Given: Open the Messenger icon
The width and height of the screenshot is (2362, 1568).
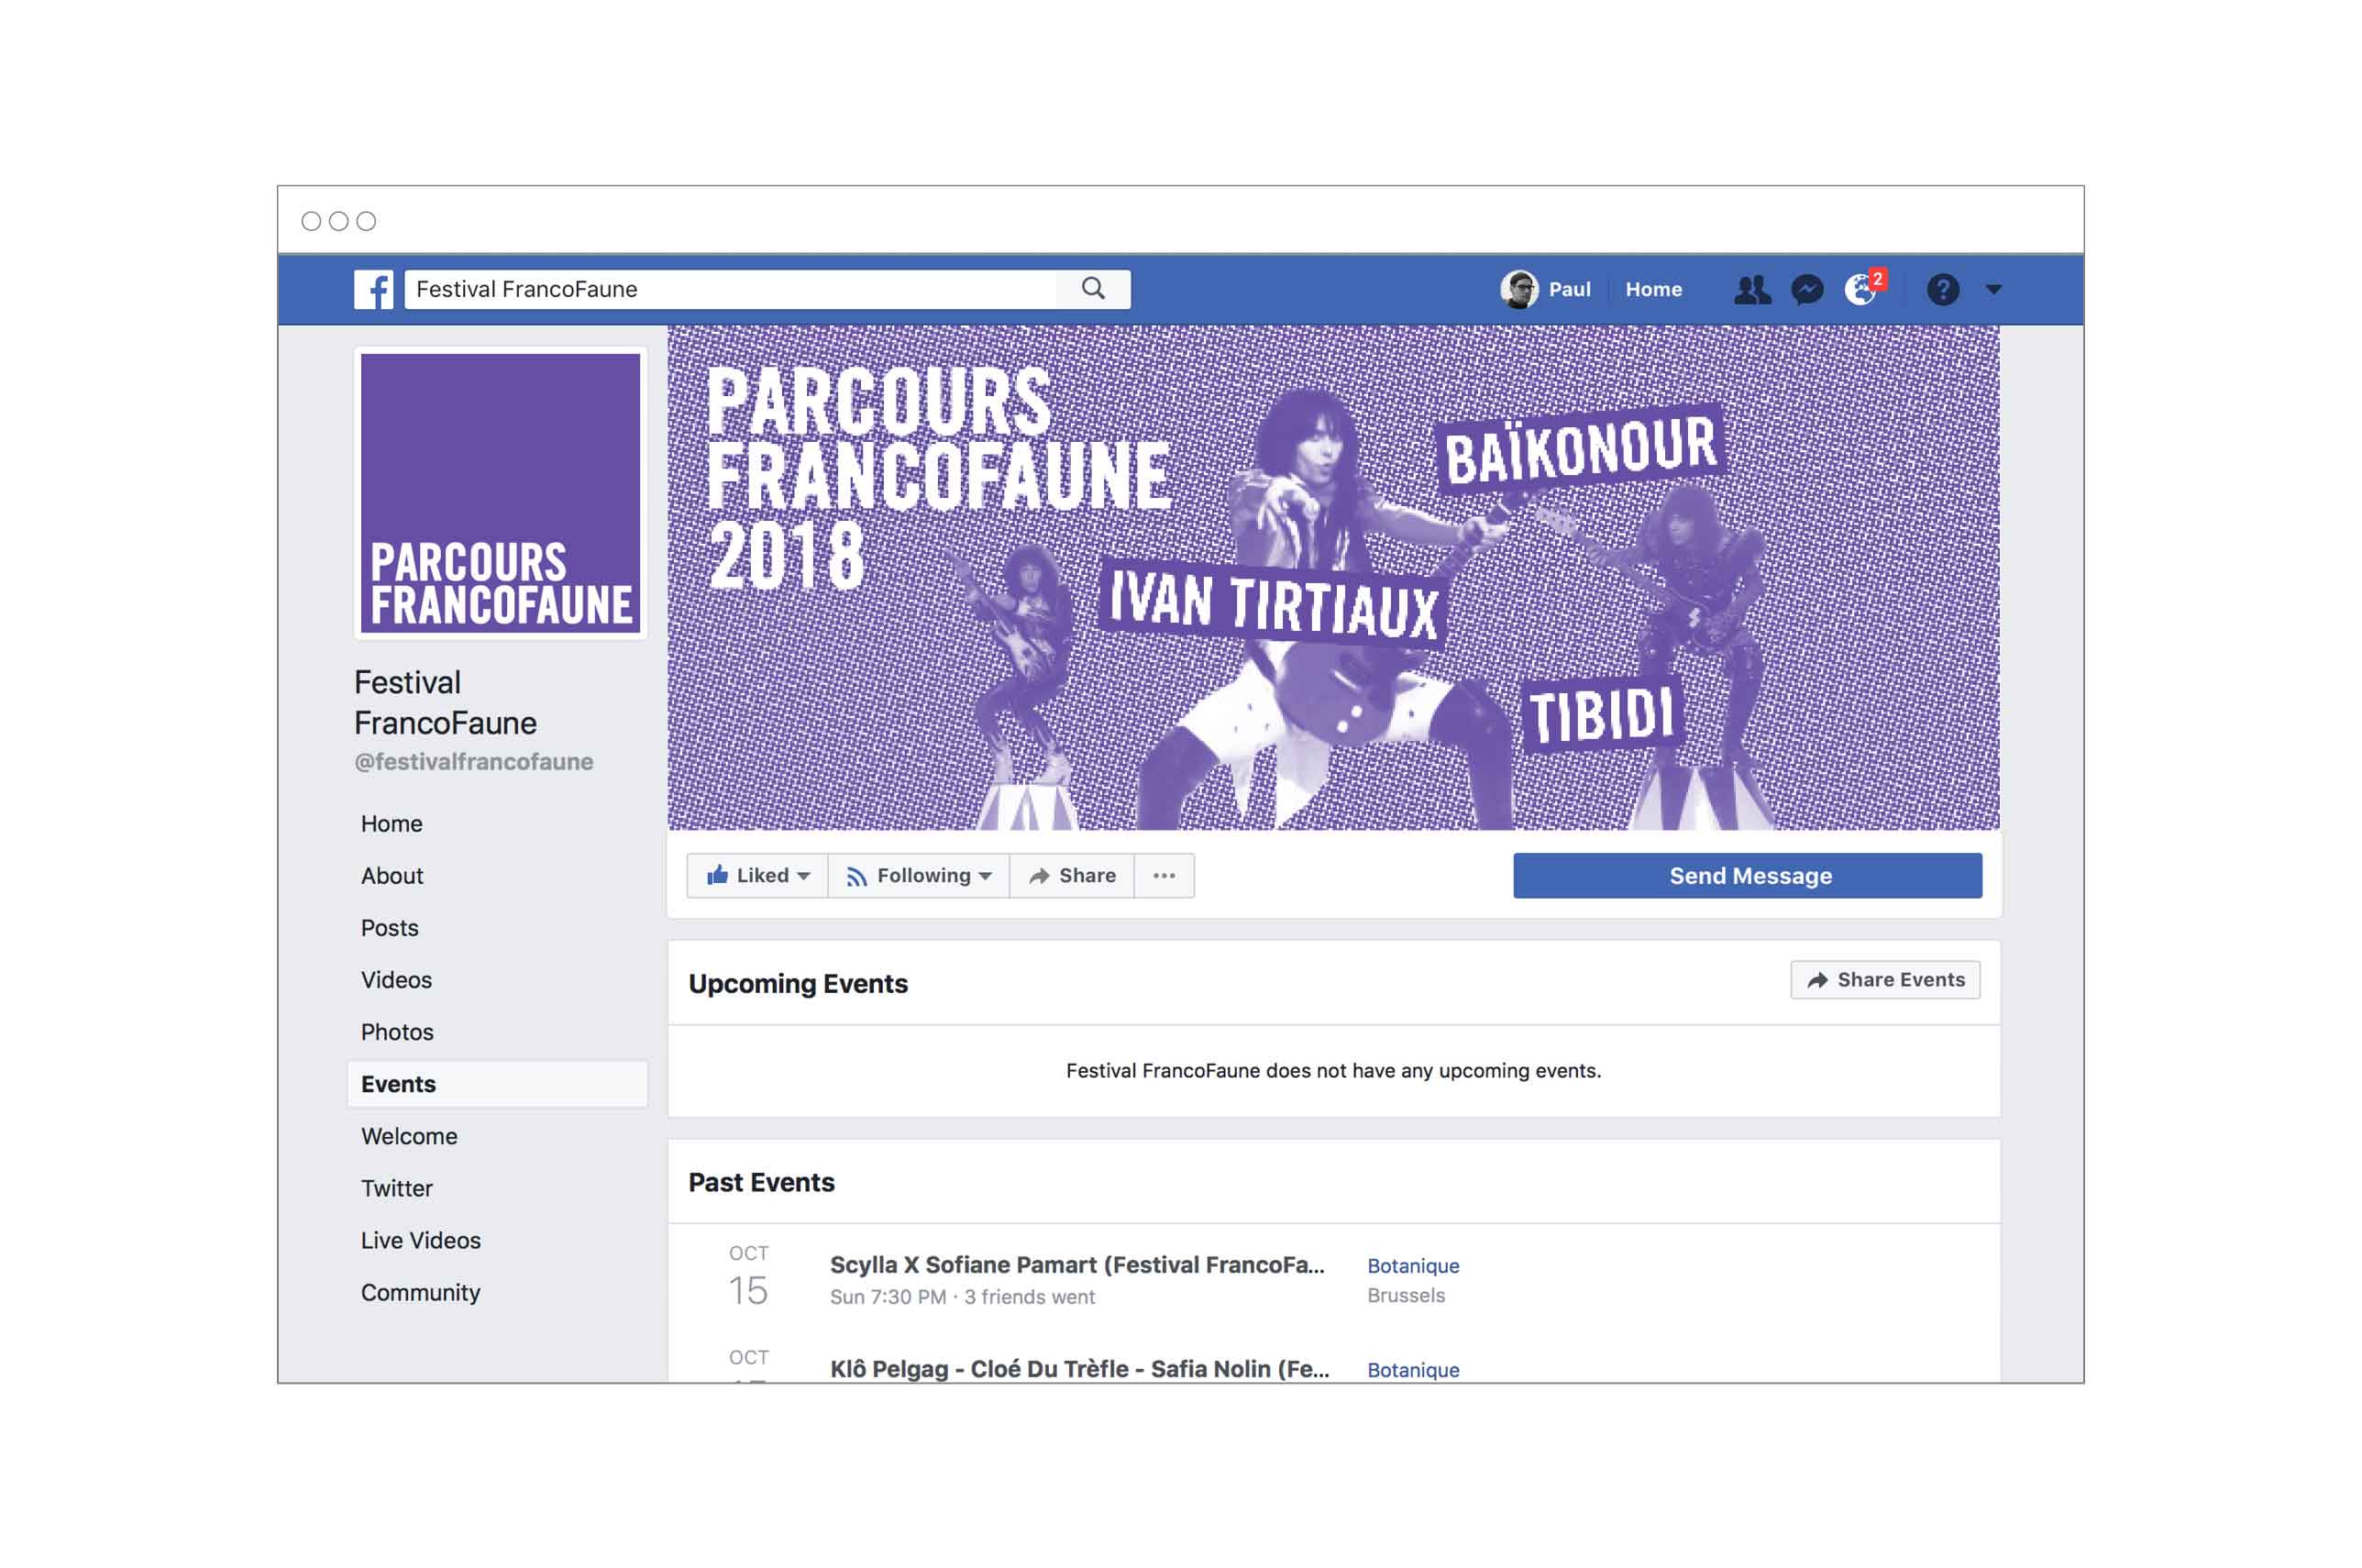Looking at the screenshot, I should pos(1806,290).
